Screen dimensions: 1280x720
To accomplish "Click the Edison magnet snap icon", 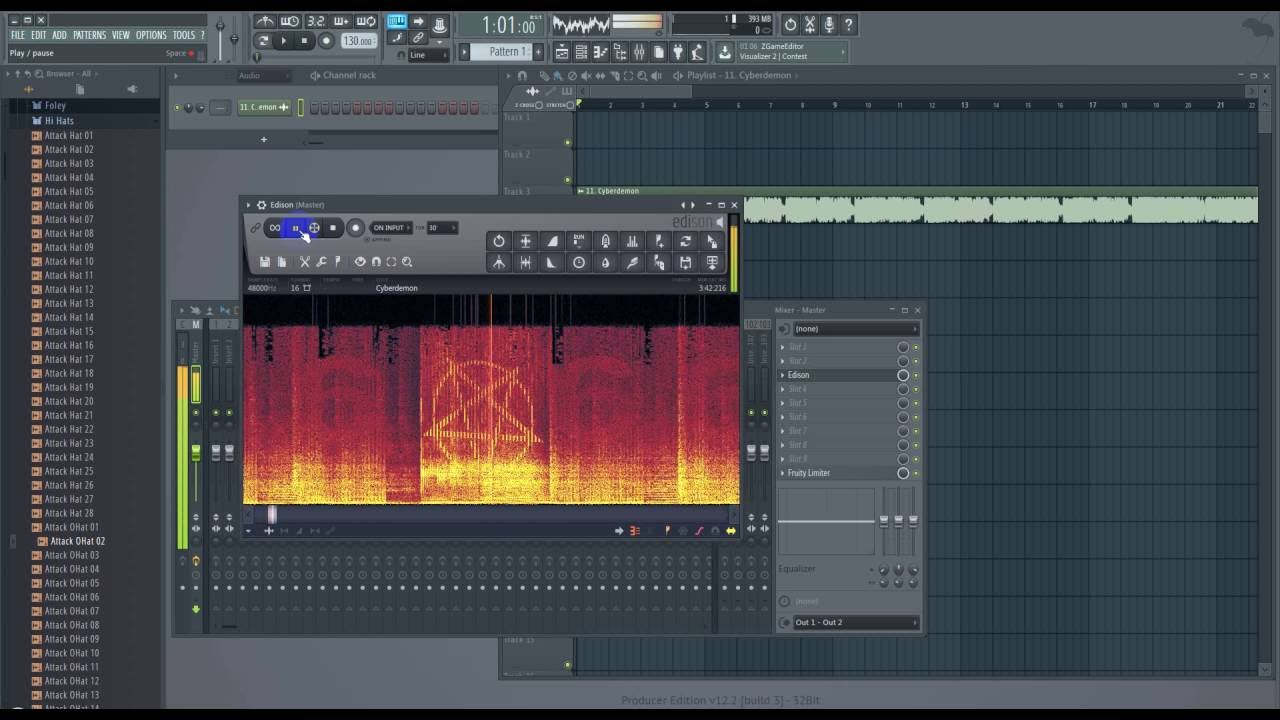I will point(376,262).
